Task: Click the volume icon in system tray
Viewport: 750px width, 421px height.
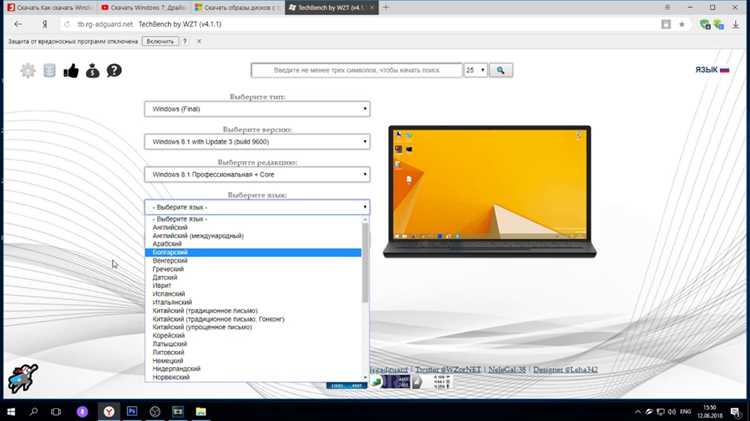Action: tap(672, 412)
